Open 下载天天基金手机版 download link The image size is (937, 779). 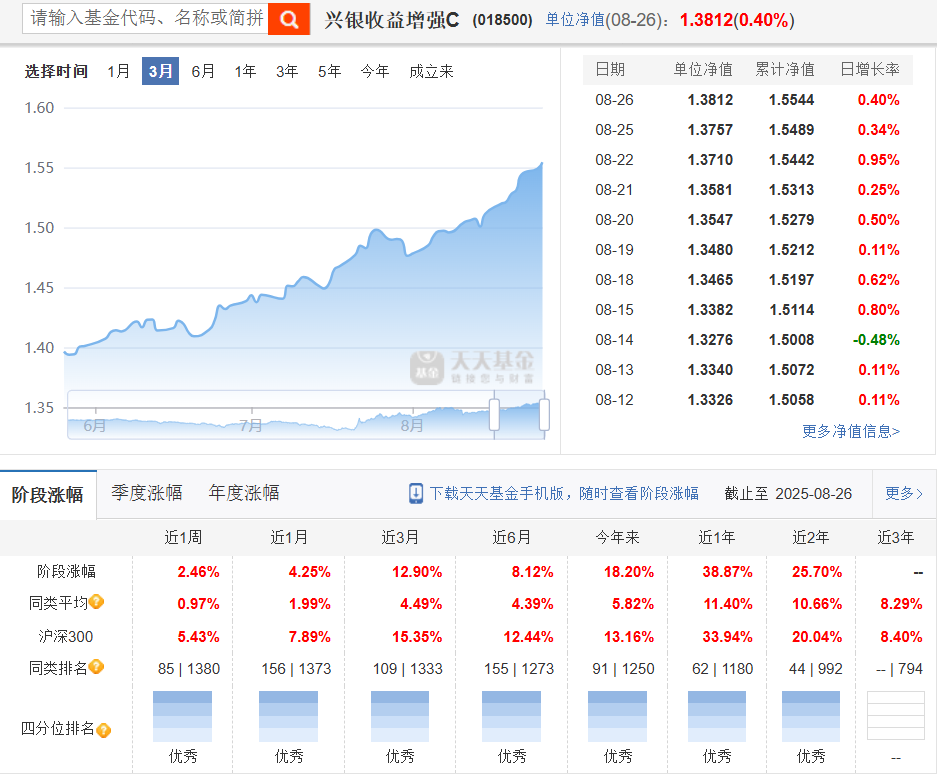point(564,493)
